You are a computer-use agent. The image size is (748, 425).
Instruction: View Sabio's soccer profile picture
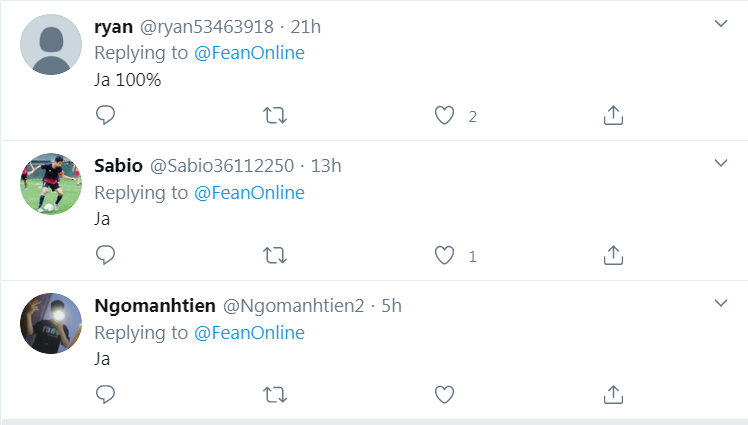[x=51, y=184]
